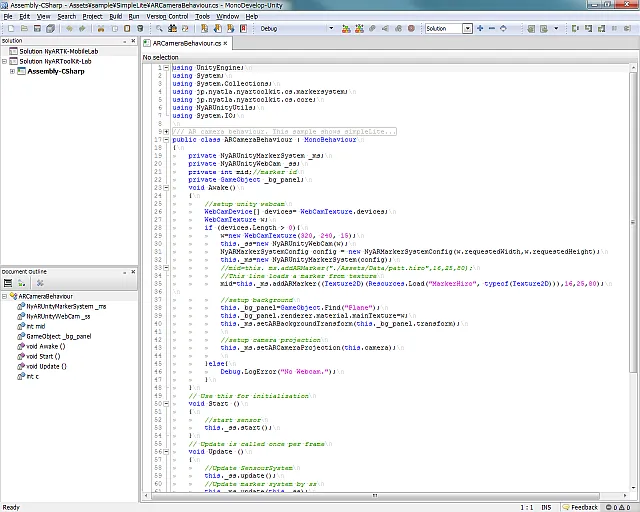Collapse the Update method fold at line 56
This screenshot has width=640, height=512.
point(166,452)
